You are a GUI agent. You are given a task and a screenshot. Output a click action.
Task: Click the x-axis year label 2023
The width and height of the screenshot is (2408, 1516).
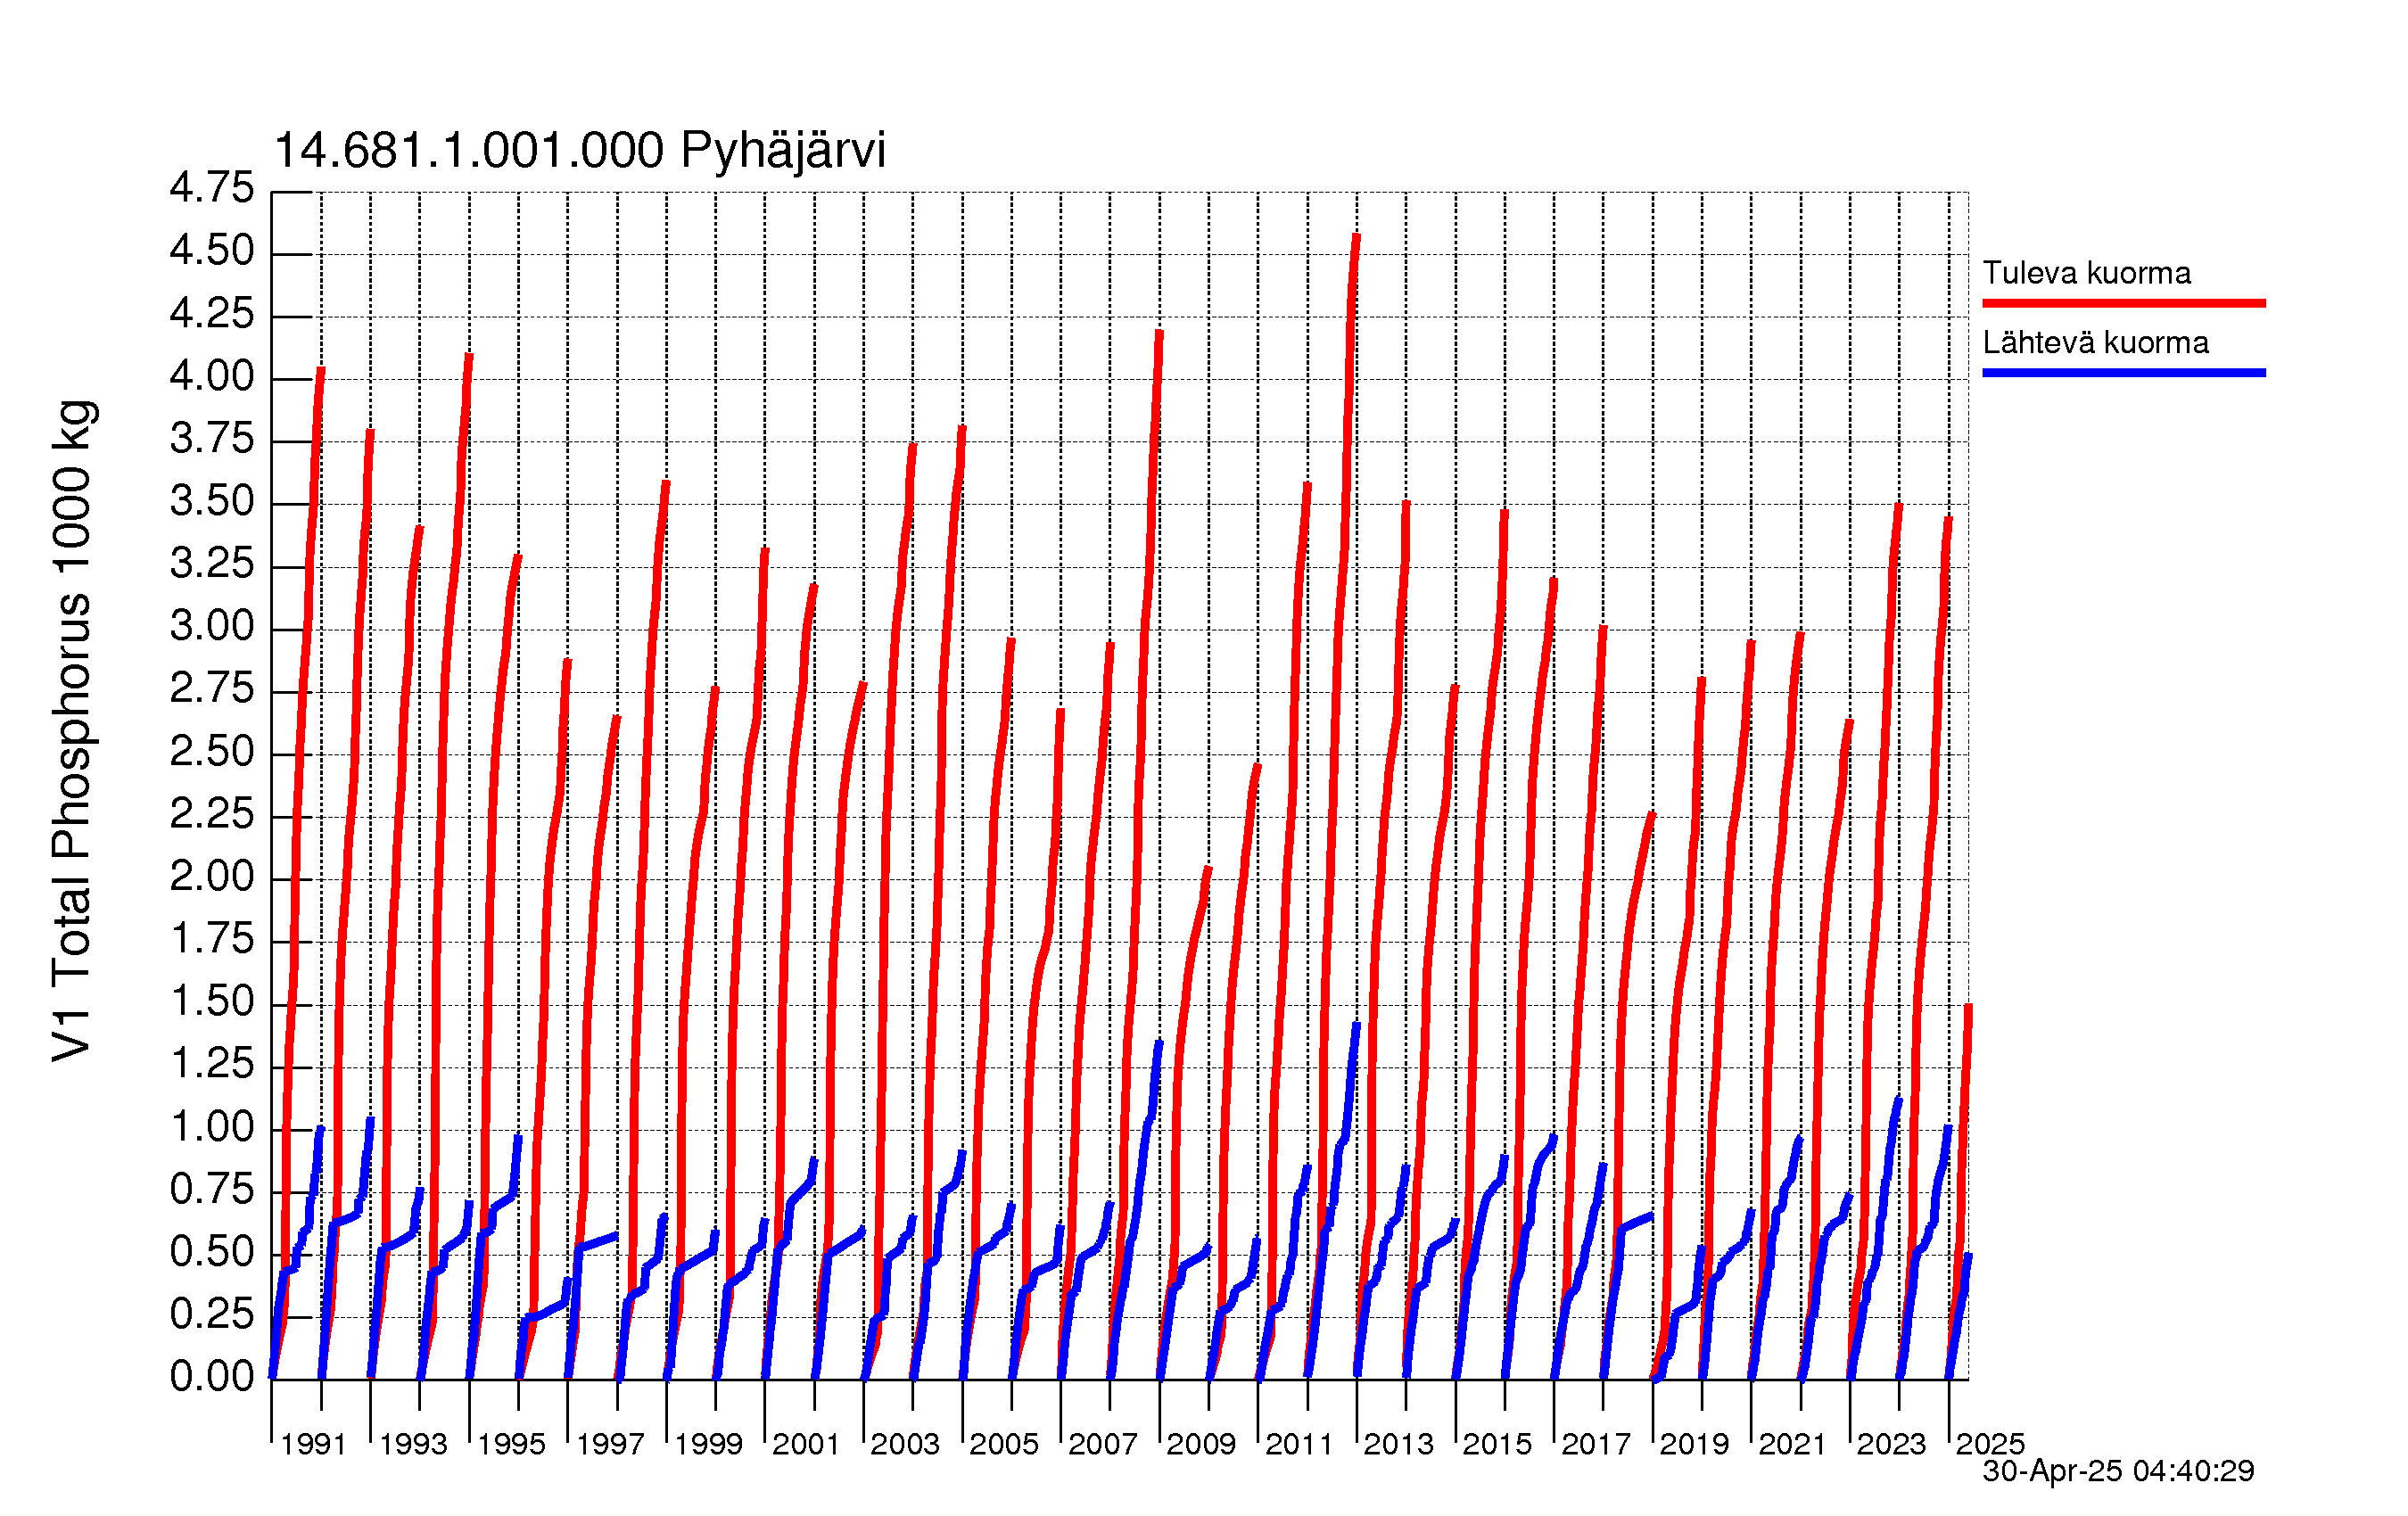1891,1444
